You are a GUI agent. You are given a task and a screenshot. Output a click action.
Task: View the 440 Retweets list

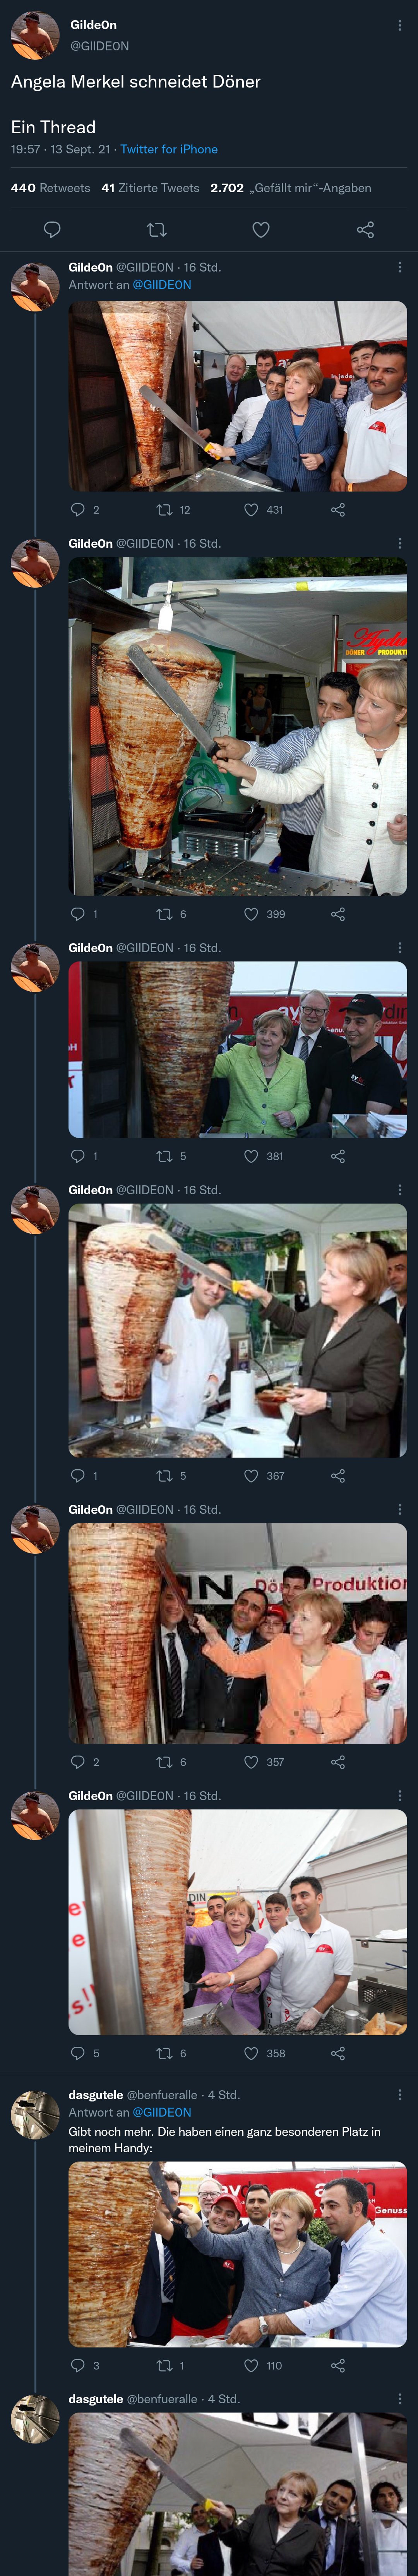(x=50, y=188)
